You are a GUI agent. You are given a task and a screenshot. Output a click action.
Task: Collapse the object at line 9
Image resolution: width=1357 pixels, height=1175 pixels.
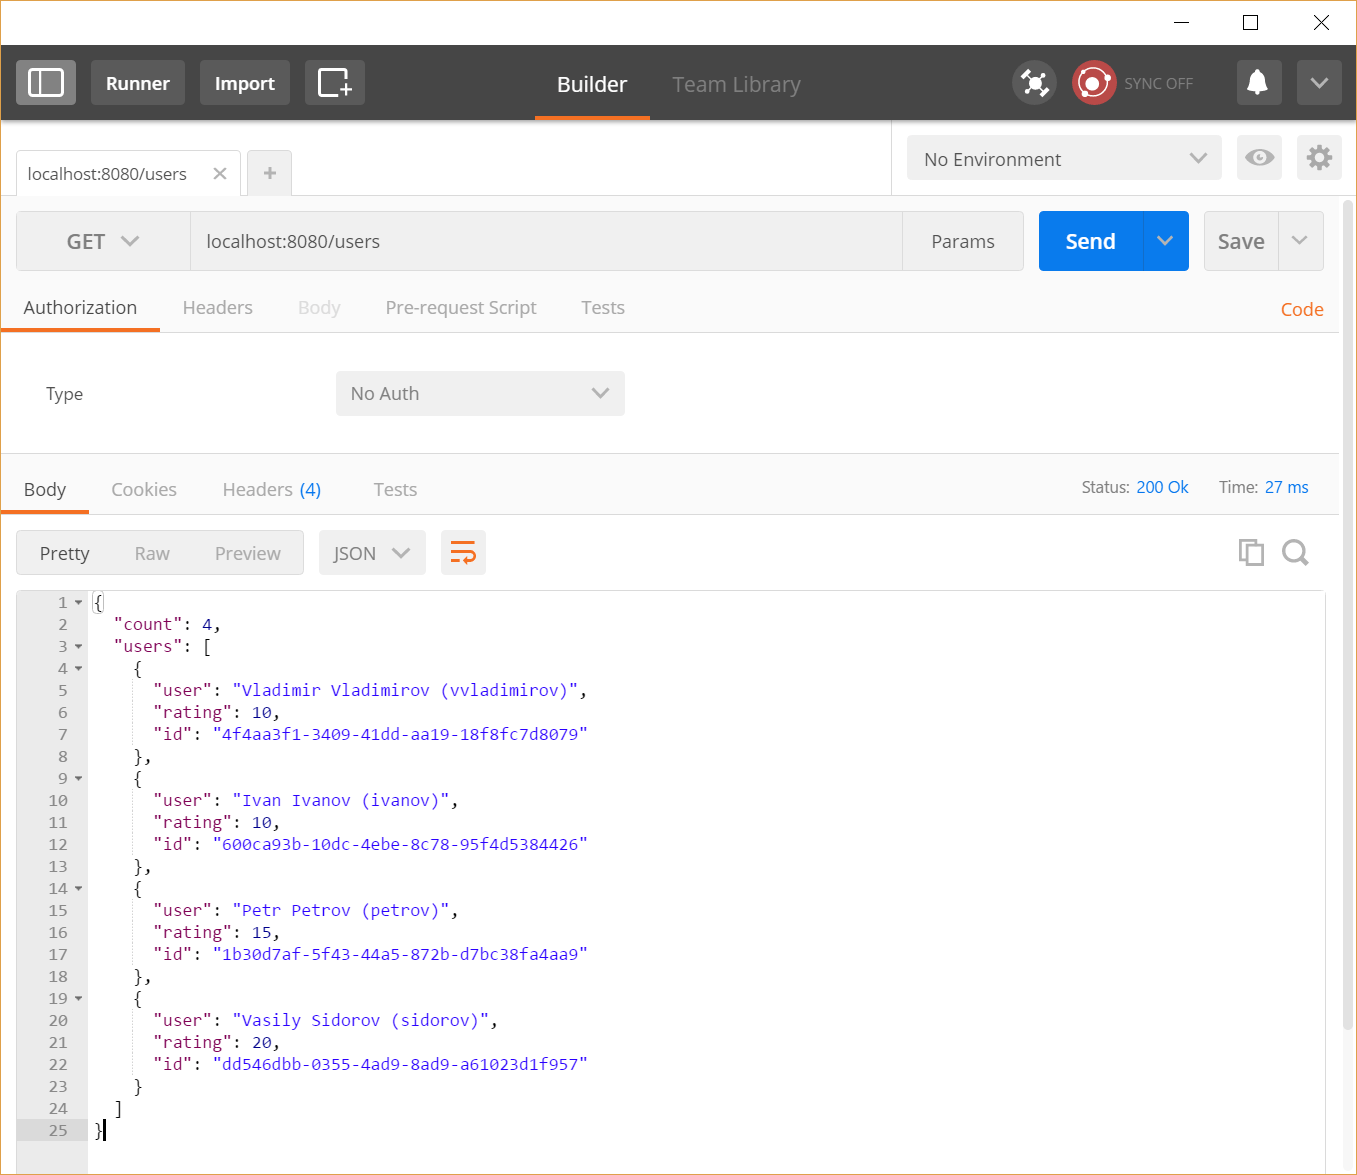79,779
